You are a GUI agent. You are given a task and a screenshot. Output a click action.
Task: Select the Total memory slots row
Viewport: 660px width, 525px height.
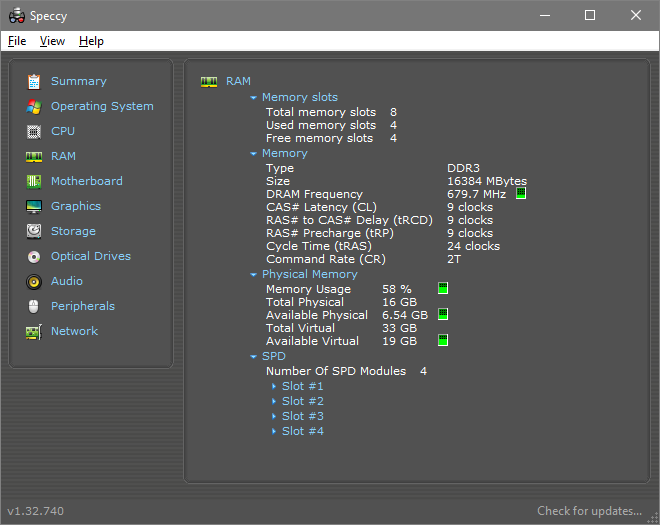[x=331, y=112]
